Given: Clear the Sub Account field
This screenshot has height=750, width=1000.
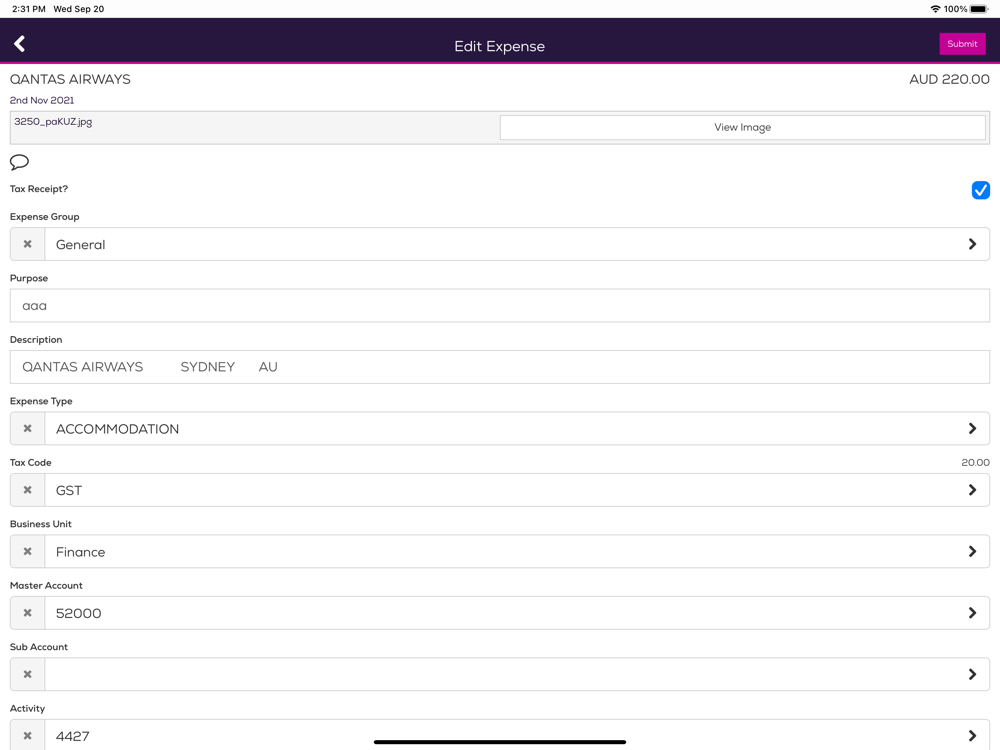Looking at the screenshot, I should (x=27, y=674).
